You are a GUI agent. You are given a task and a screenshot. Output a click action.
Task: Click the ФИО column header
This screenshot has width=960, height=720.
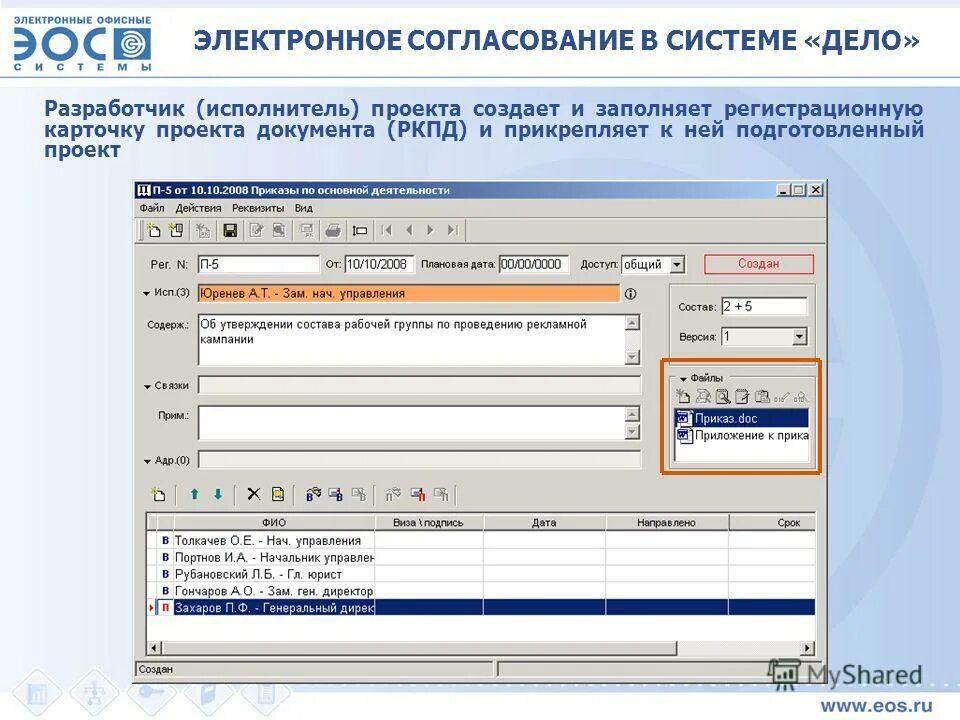pyautogui.click(x=274, y=522)
